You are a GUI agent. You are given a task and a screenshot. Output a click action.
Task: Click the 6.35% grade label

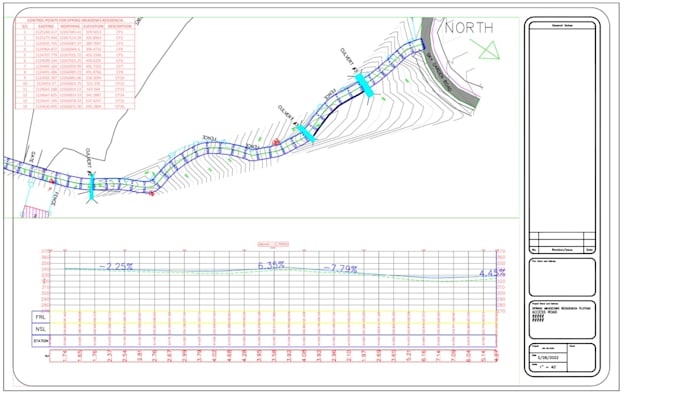[x=271, y=265]
